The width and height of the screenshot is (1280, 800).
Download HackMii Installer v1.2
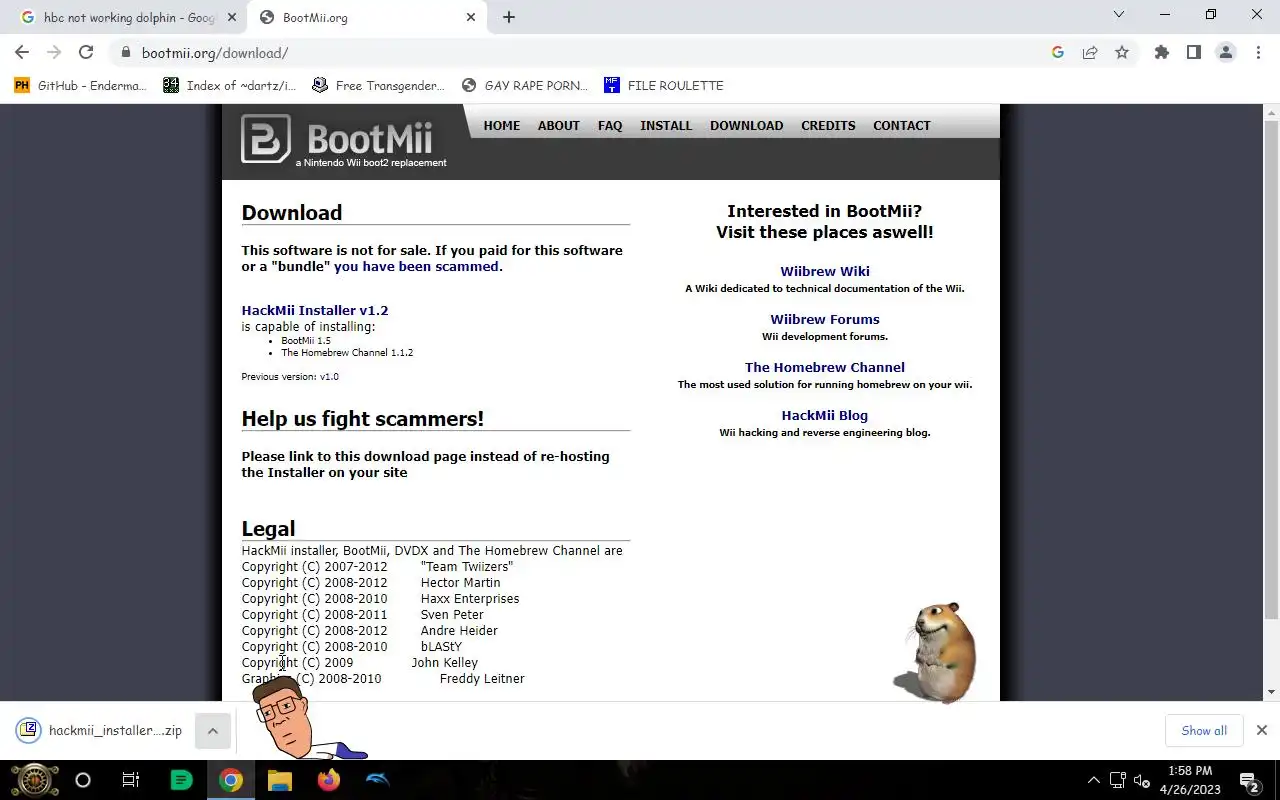click(x=315, y=310)
